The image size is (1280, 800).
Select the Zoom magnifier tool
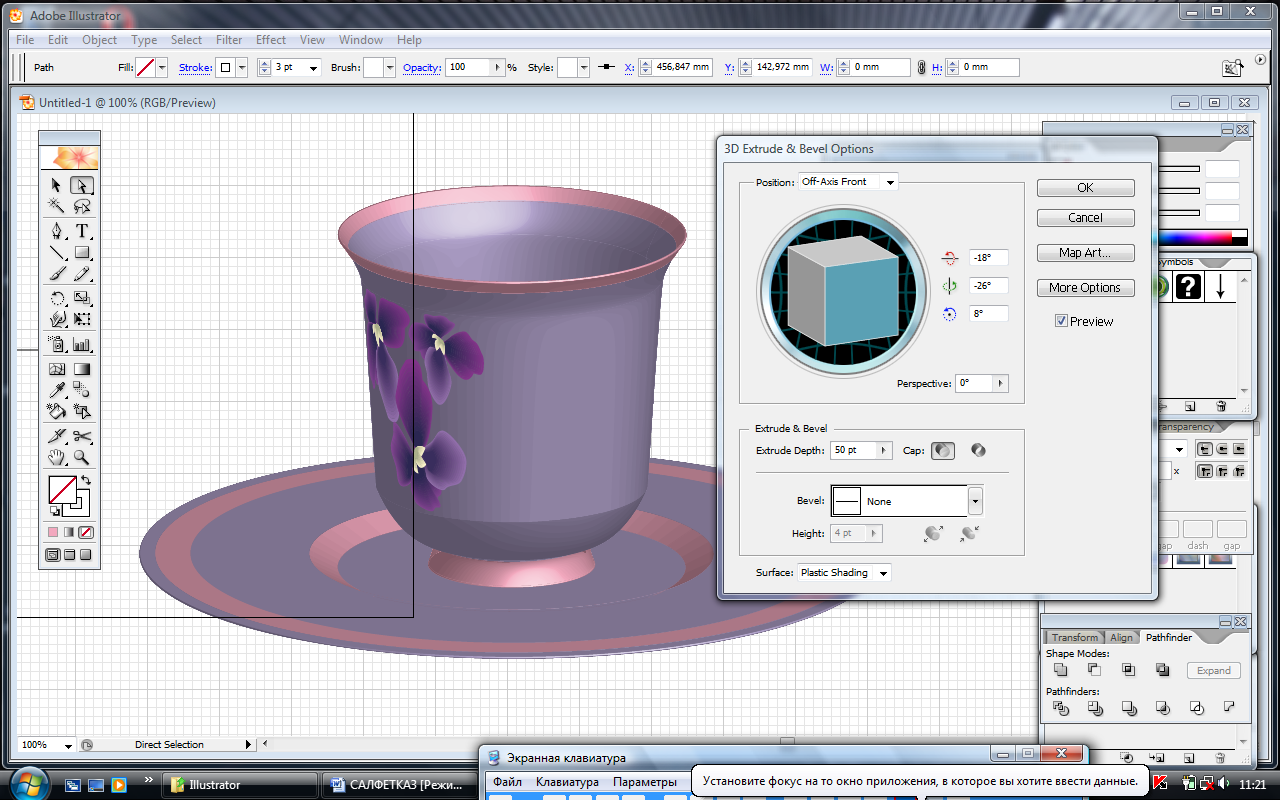tap(82, 457)
